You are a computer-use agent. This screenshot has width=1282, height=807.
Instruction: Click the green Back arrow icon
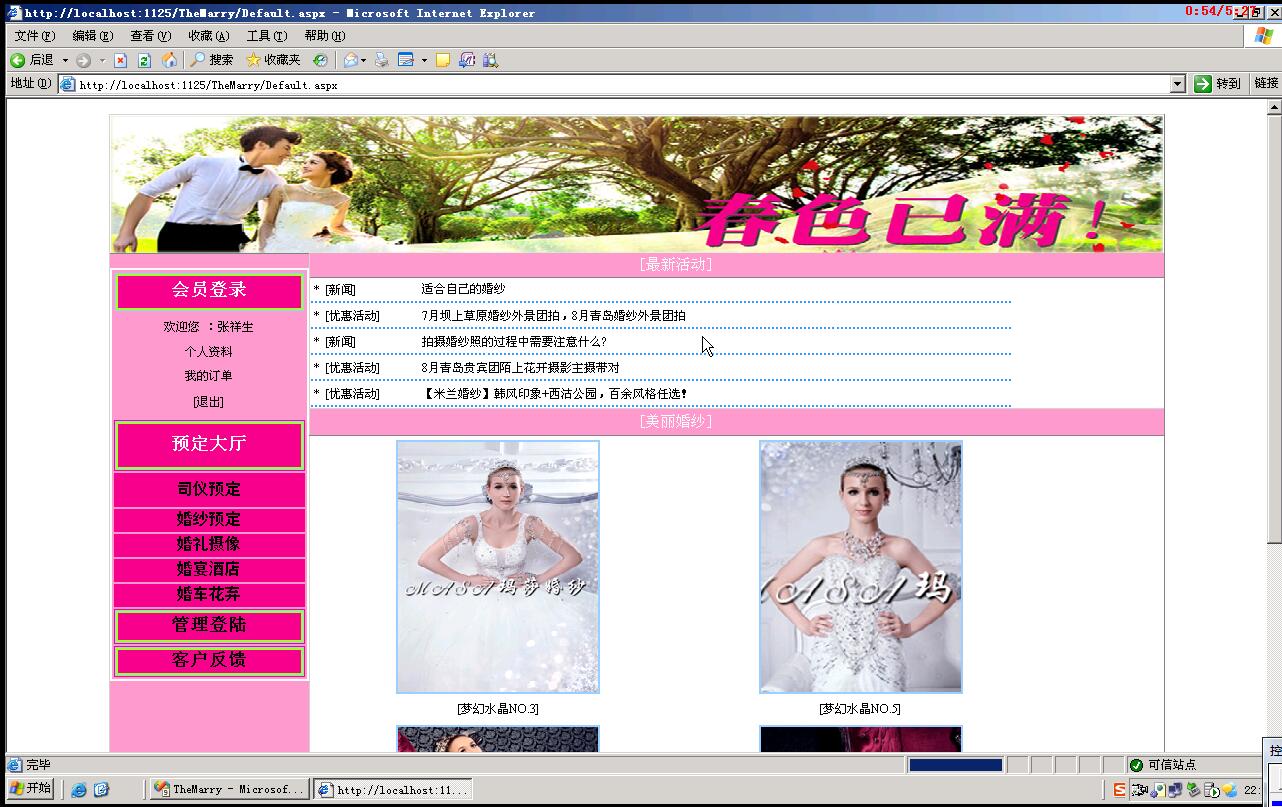(x=17, y=60)
